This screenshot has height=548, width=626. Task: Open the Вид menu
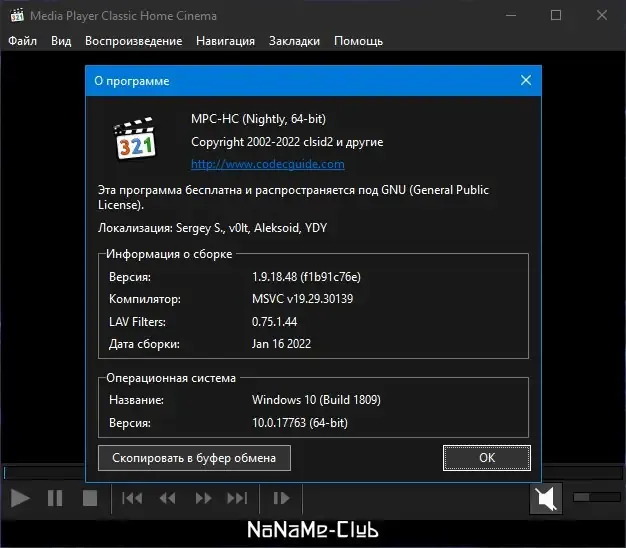click(x=61, y=41)
